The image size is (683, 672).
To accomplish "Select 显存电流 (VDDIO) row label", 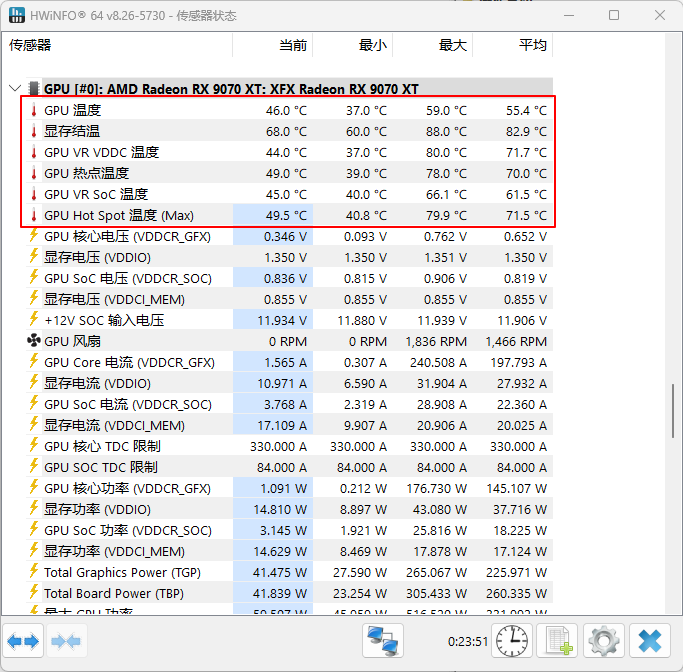I will pos(98,383).
